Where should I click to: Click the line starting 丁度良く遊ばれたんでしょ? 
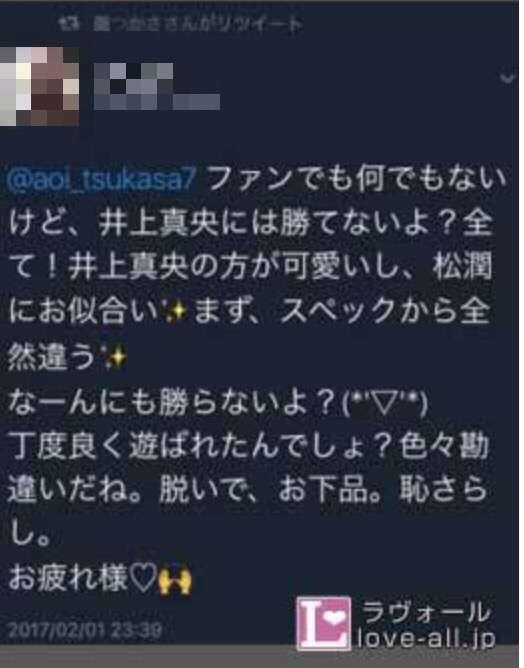tap(248, 447)
